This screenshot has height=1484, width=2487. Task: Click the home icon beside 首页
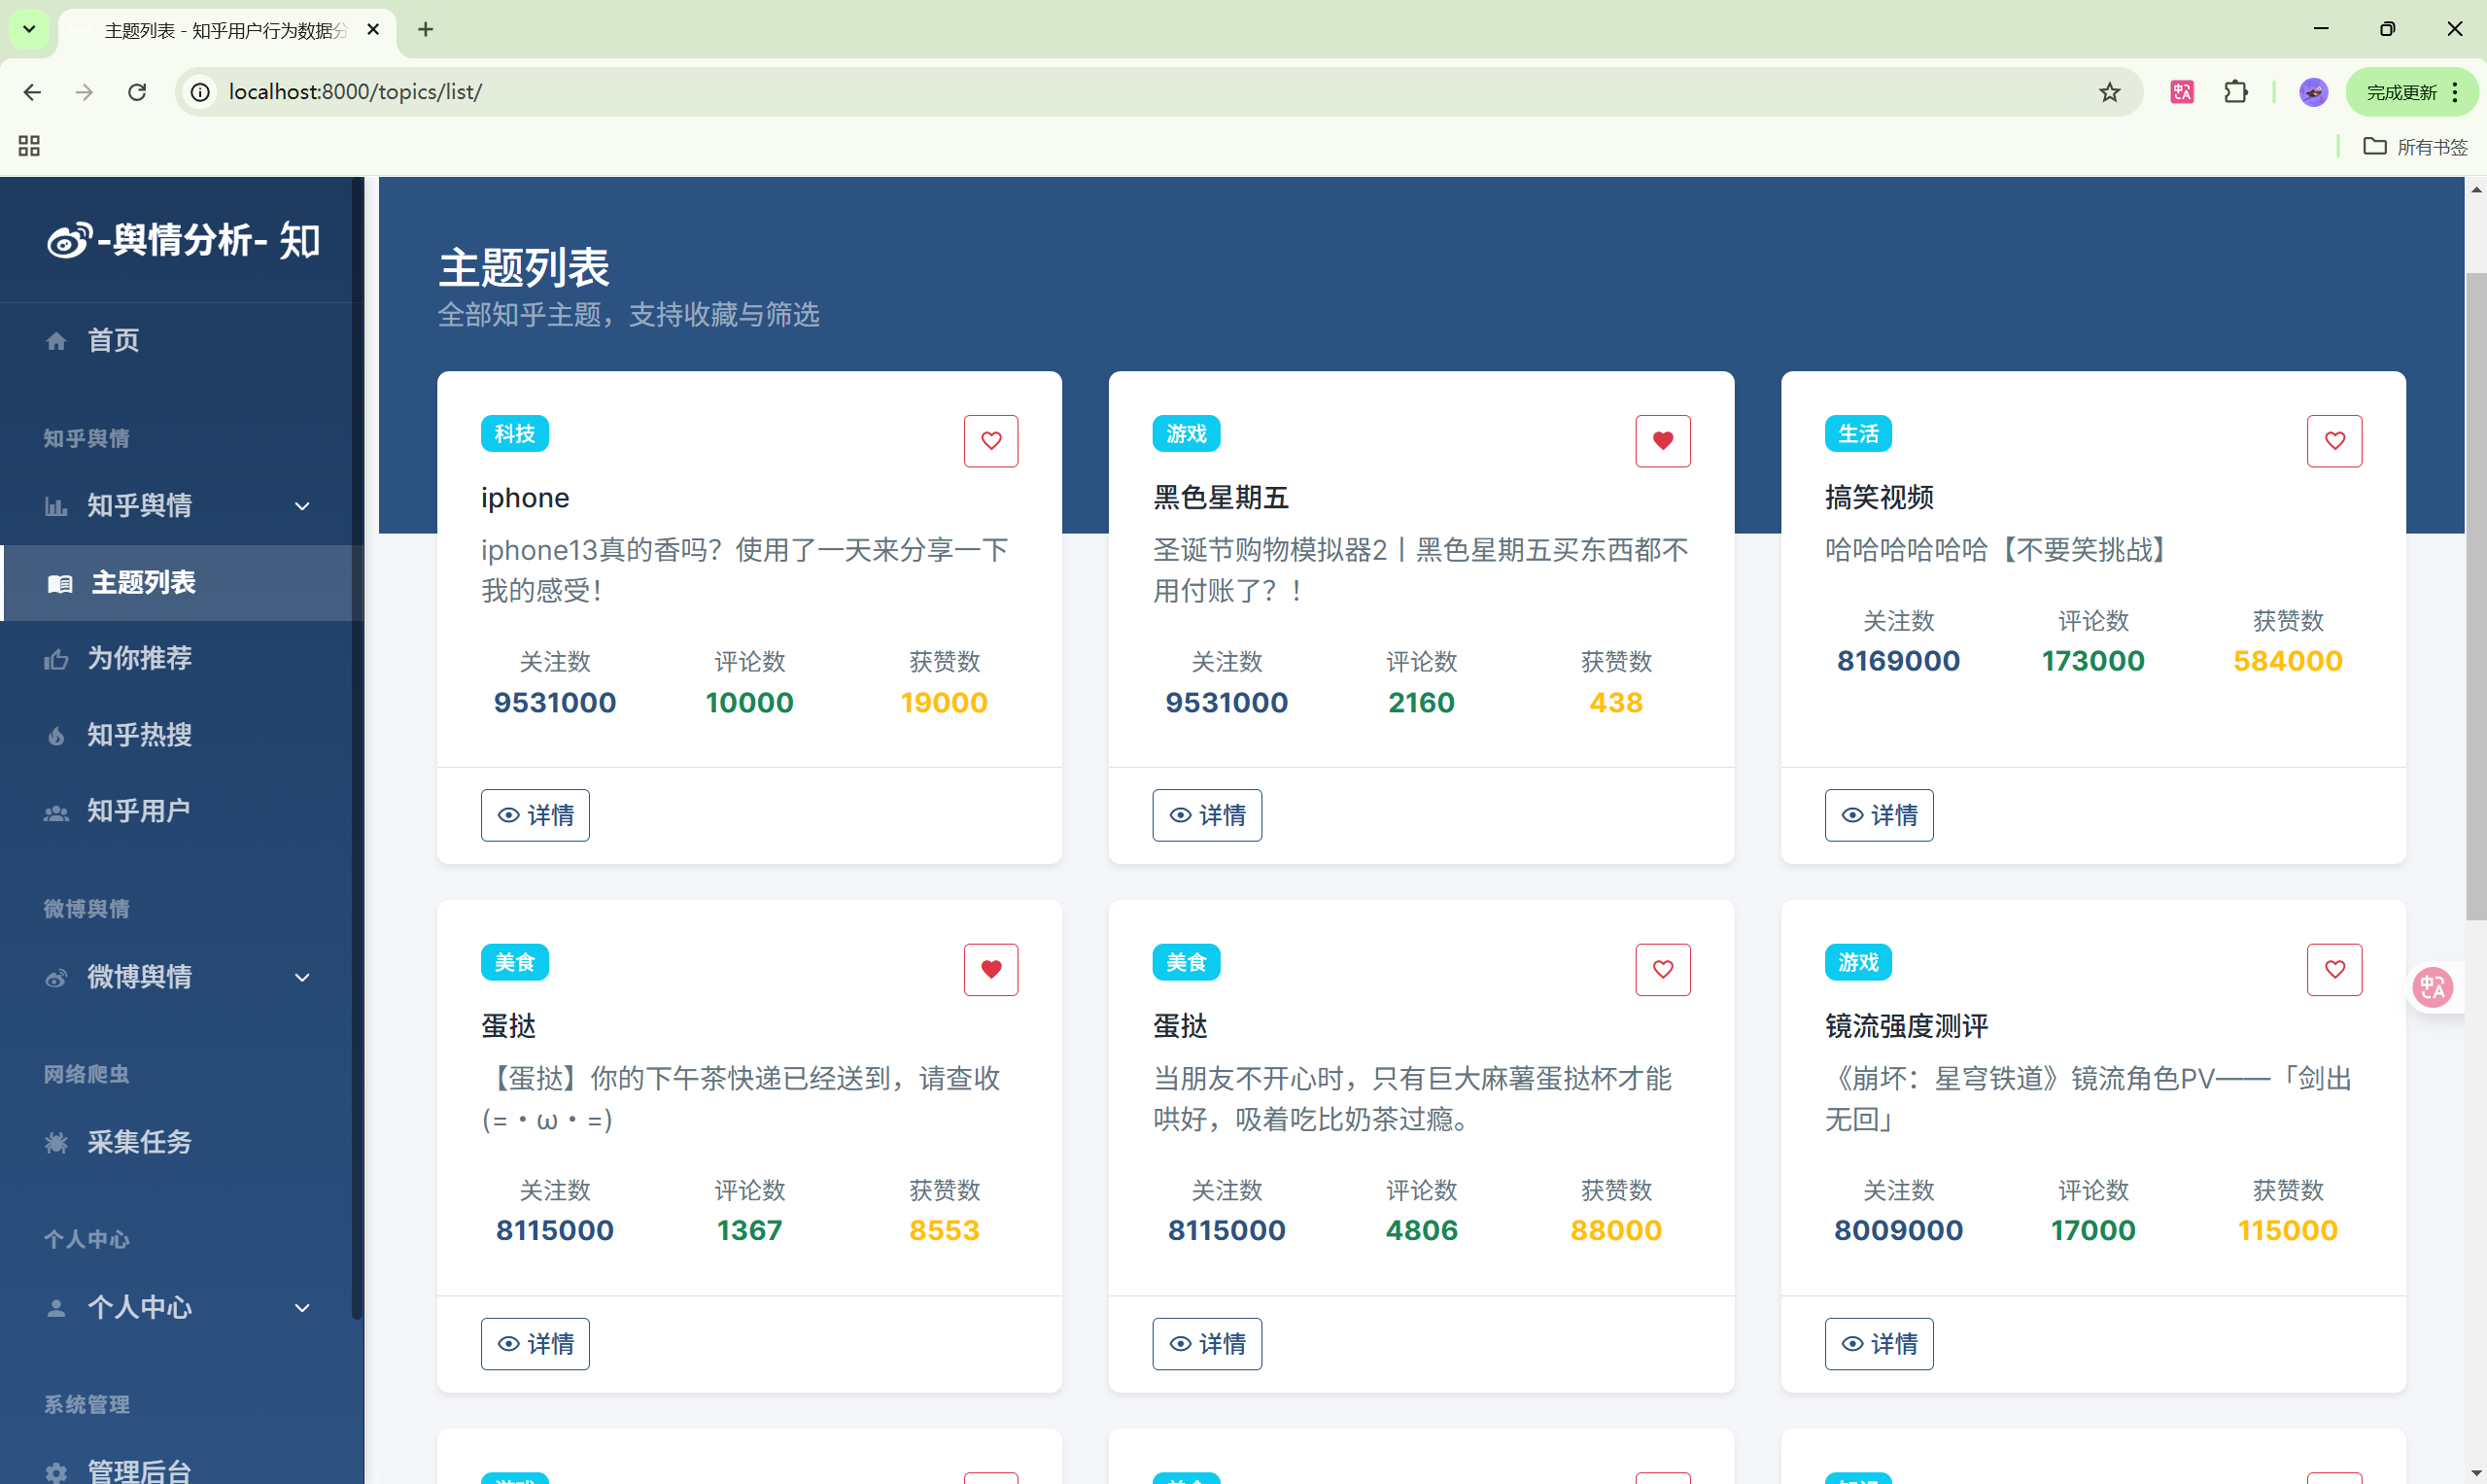coord(56,341)
